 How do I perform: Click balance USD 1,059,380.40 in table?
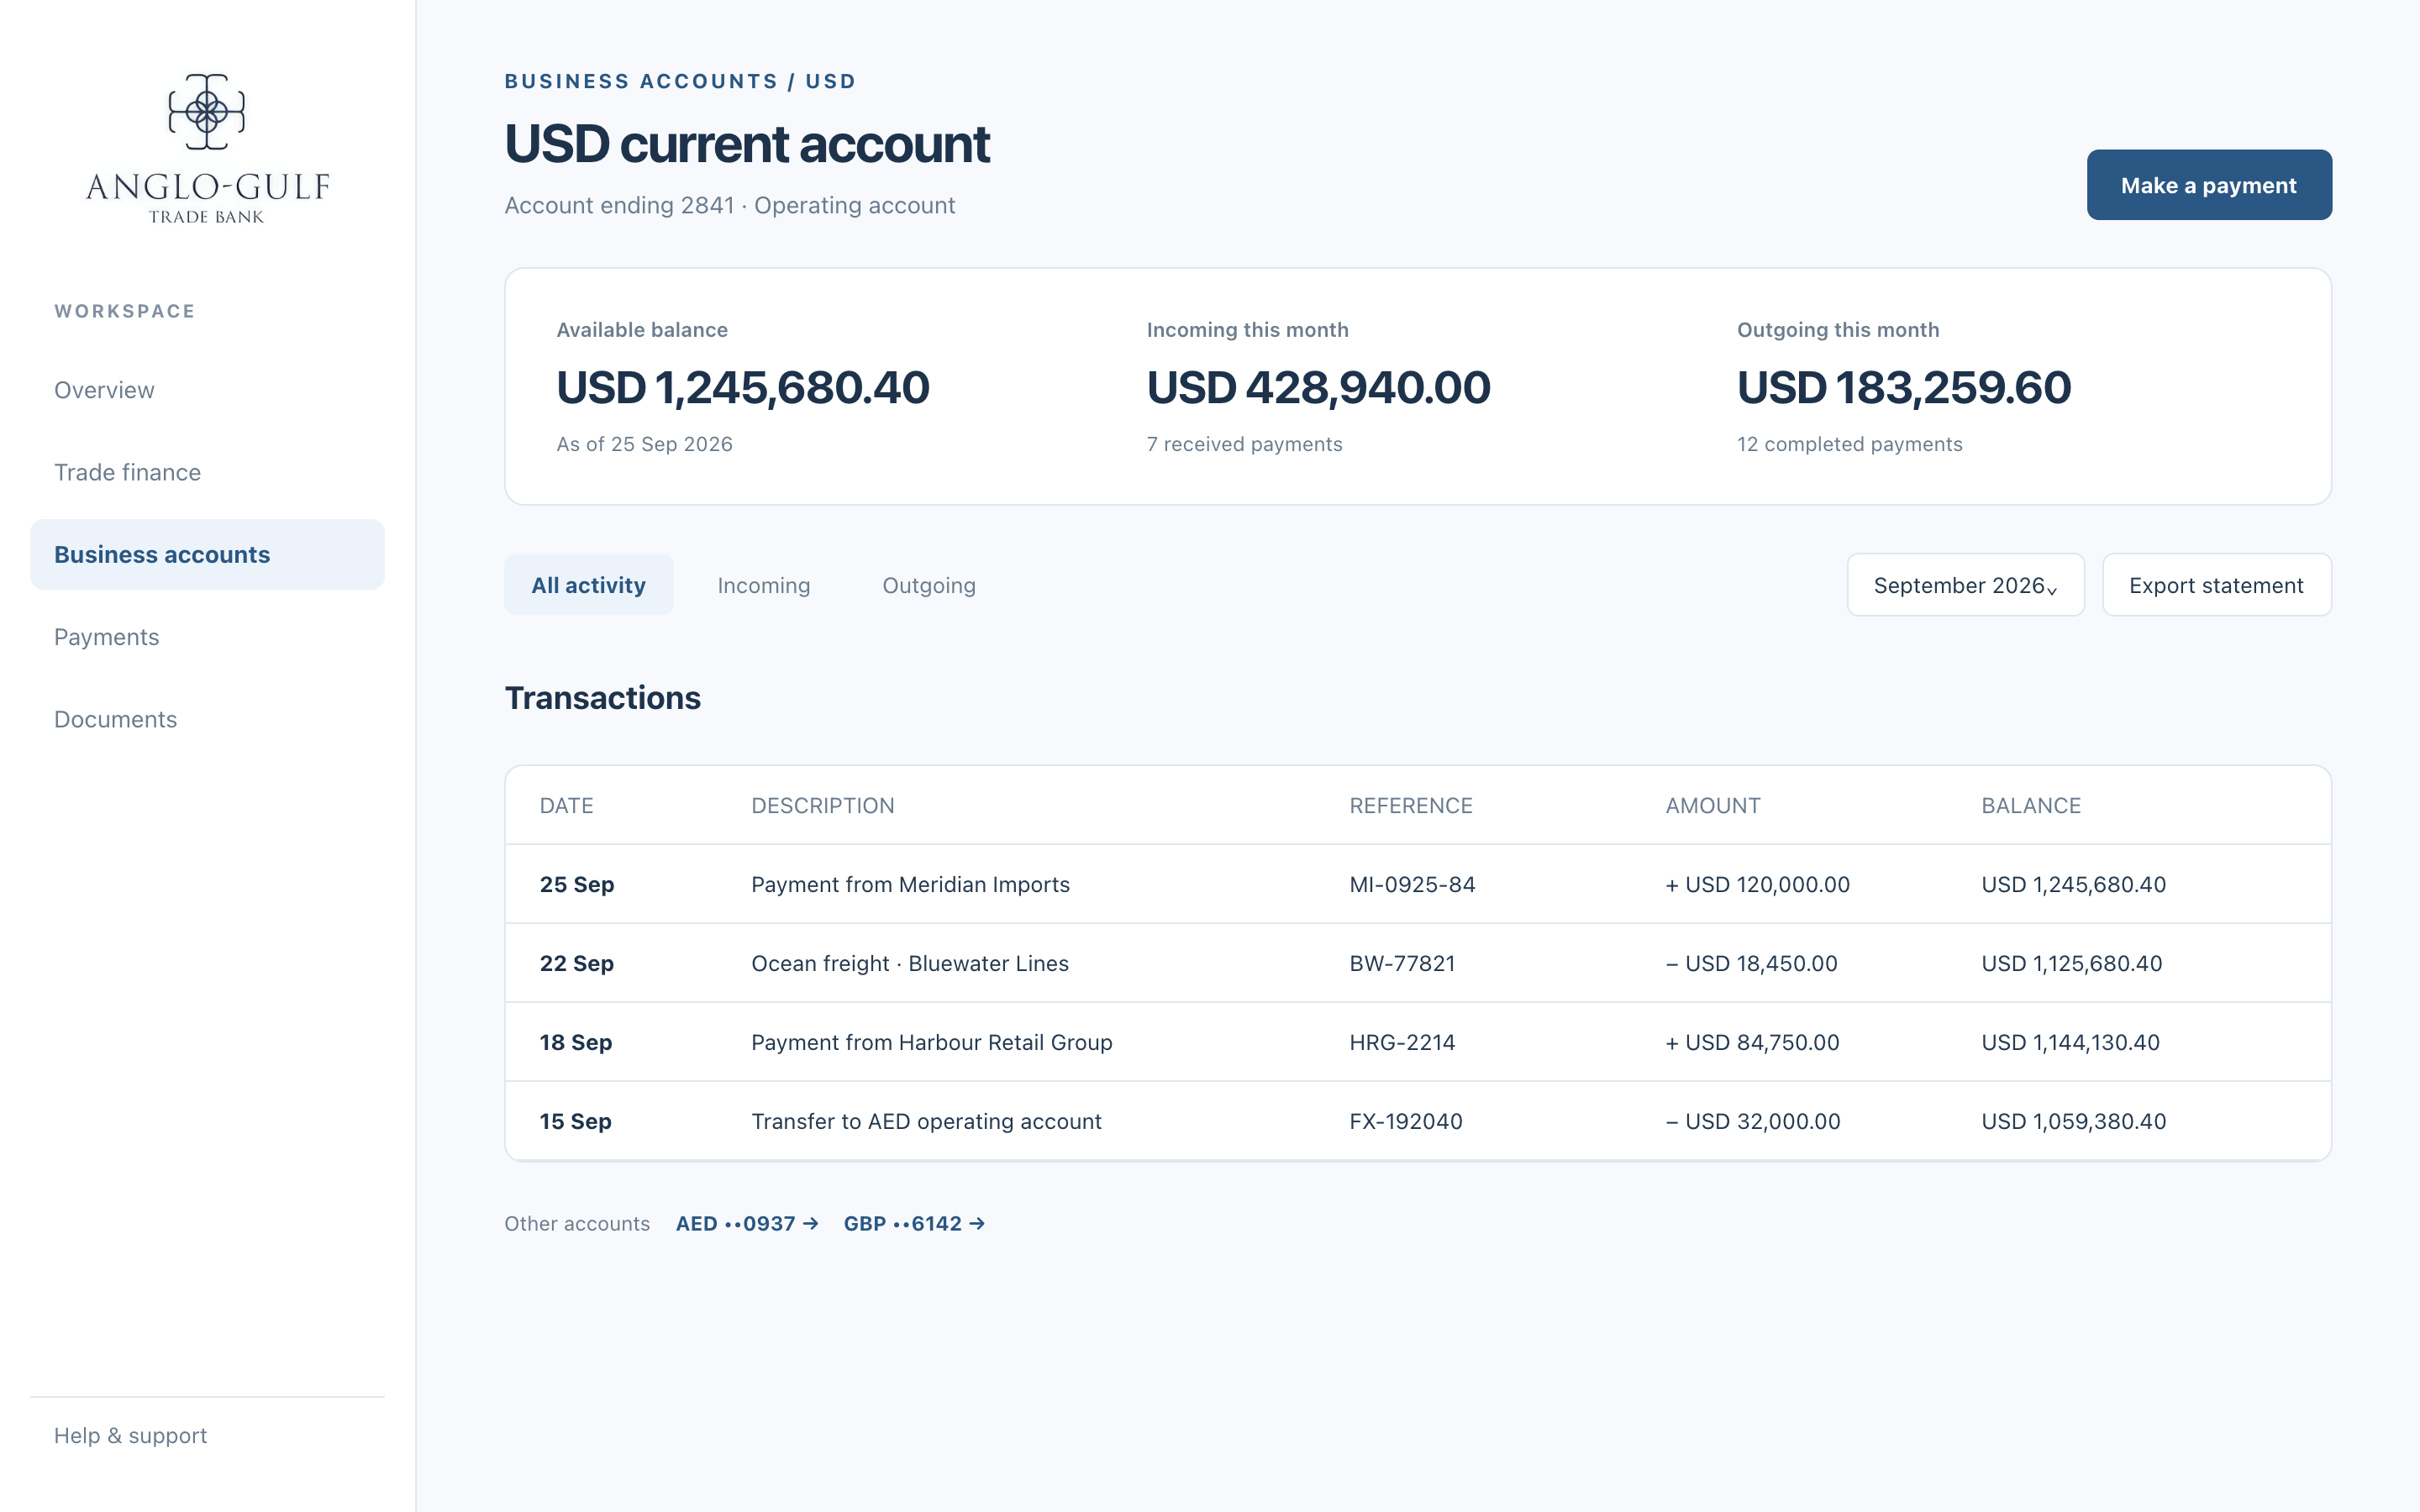(2073, 1121)
